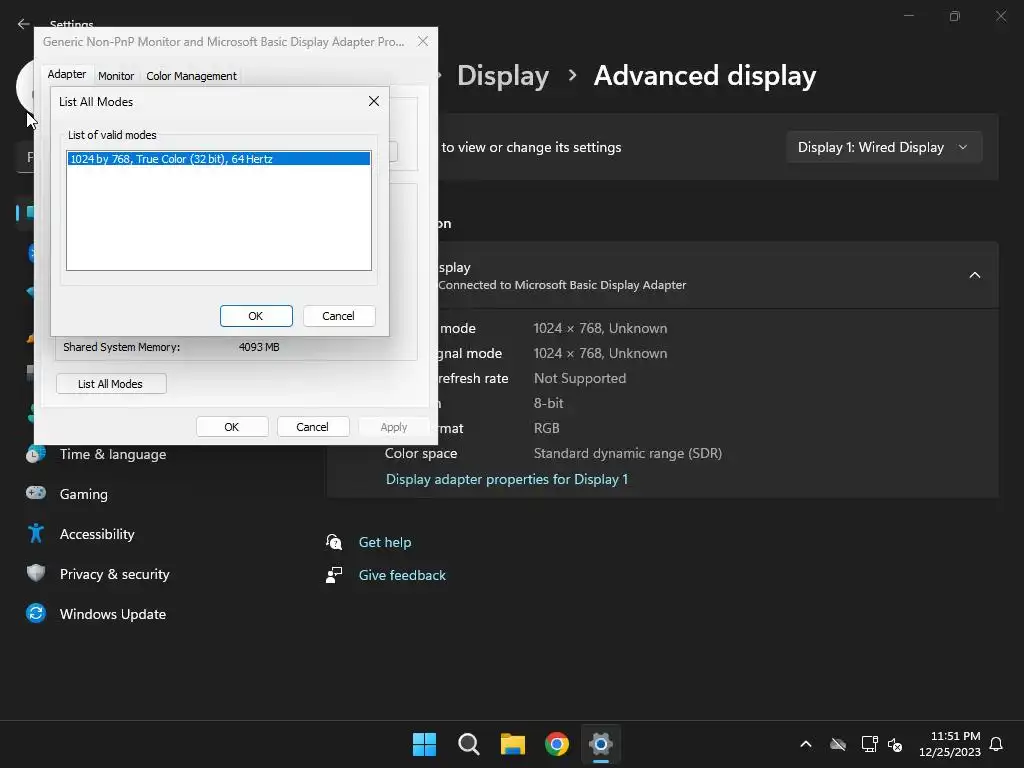
Task: Close the adapter properties dialog
Action: click(x=423, y=42)
